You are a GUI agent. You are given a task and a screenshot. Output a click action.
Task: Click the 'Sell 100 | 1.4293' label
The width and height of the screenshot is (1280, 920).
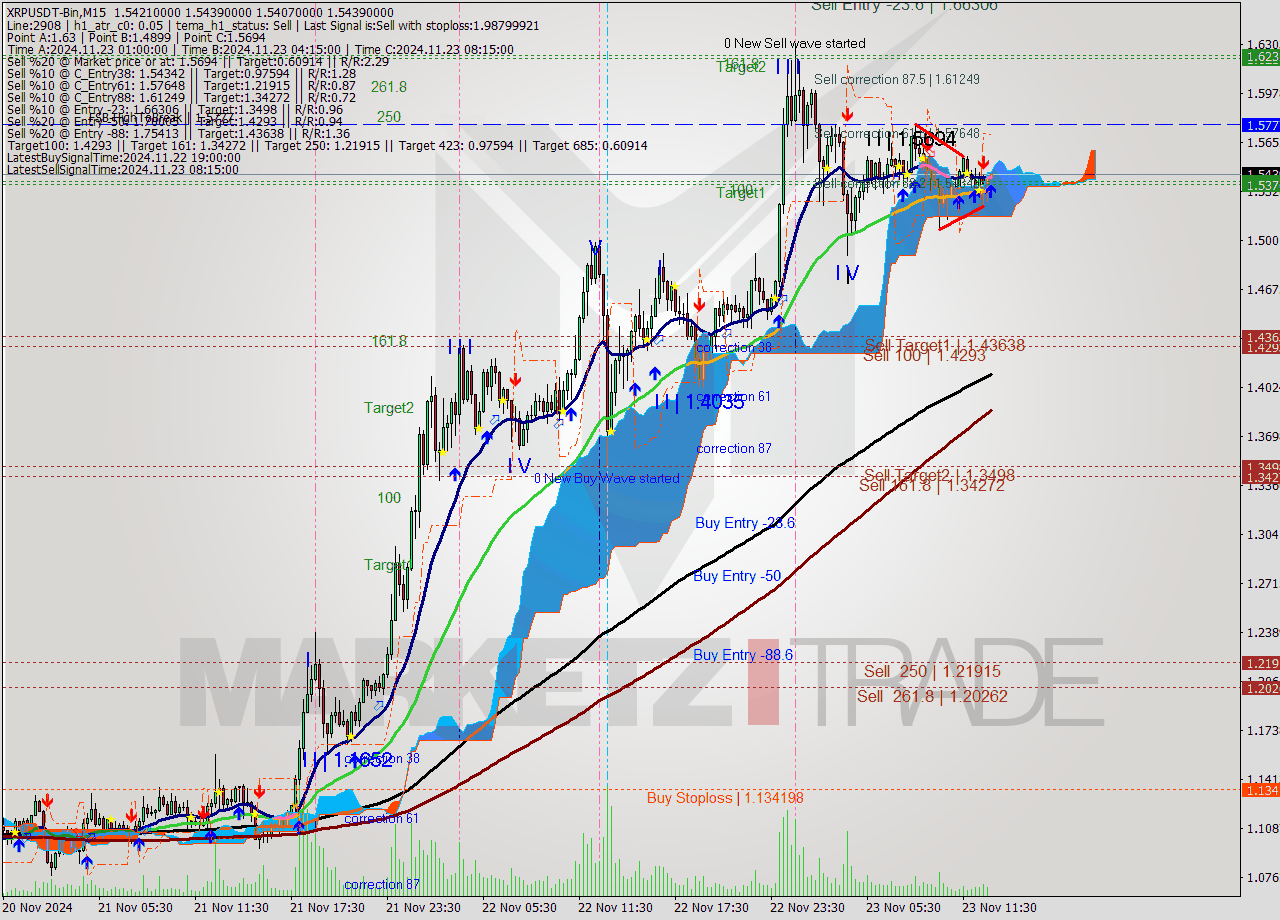(x=924, y=355)
